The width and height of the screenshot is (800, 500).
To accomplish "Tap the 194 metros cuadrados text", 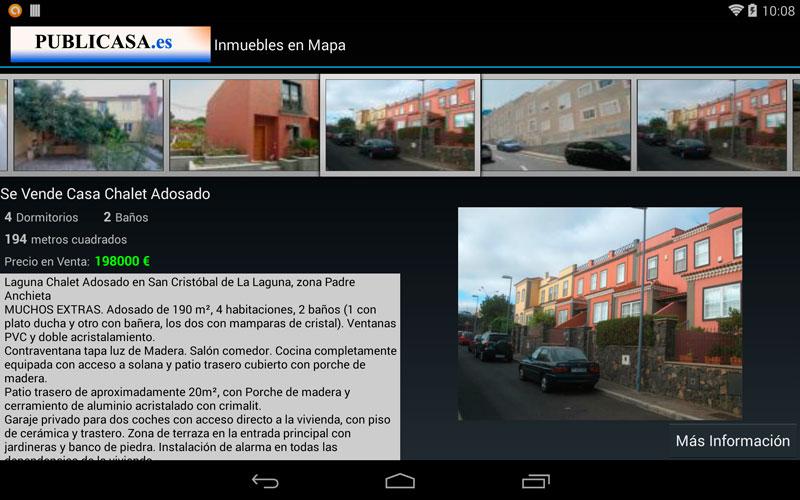I will pyautogui.click(x=66, y=239).
